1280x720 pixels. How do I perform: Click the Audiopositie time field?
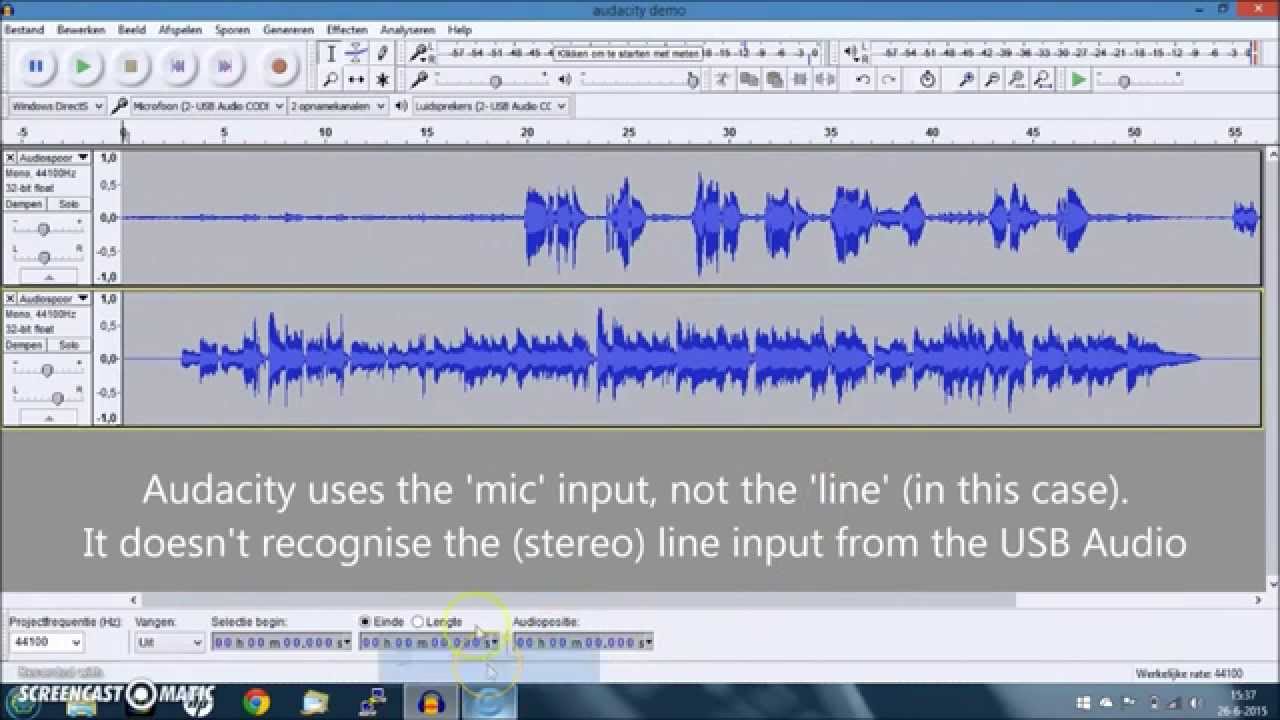583,642
